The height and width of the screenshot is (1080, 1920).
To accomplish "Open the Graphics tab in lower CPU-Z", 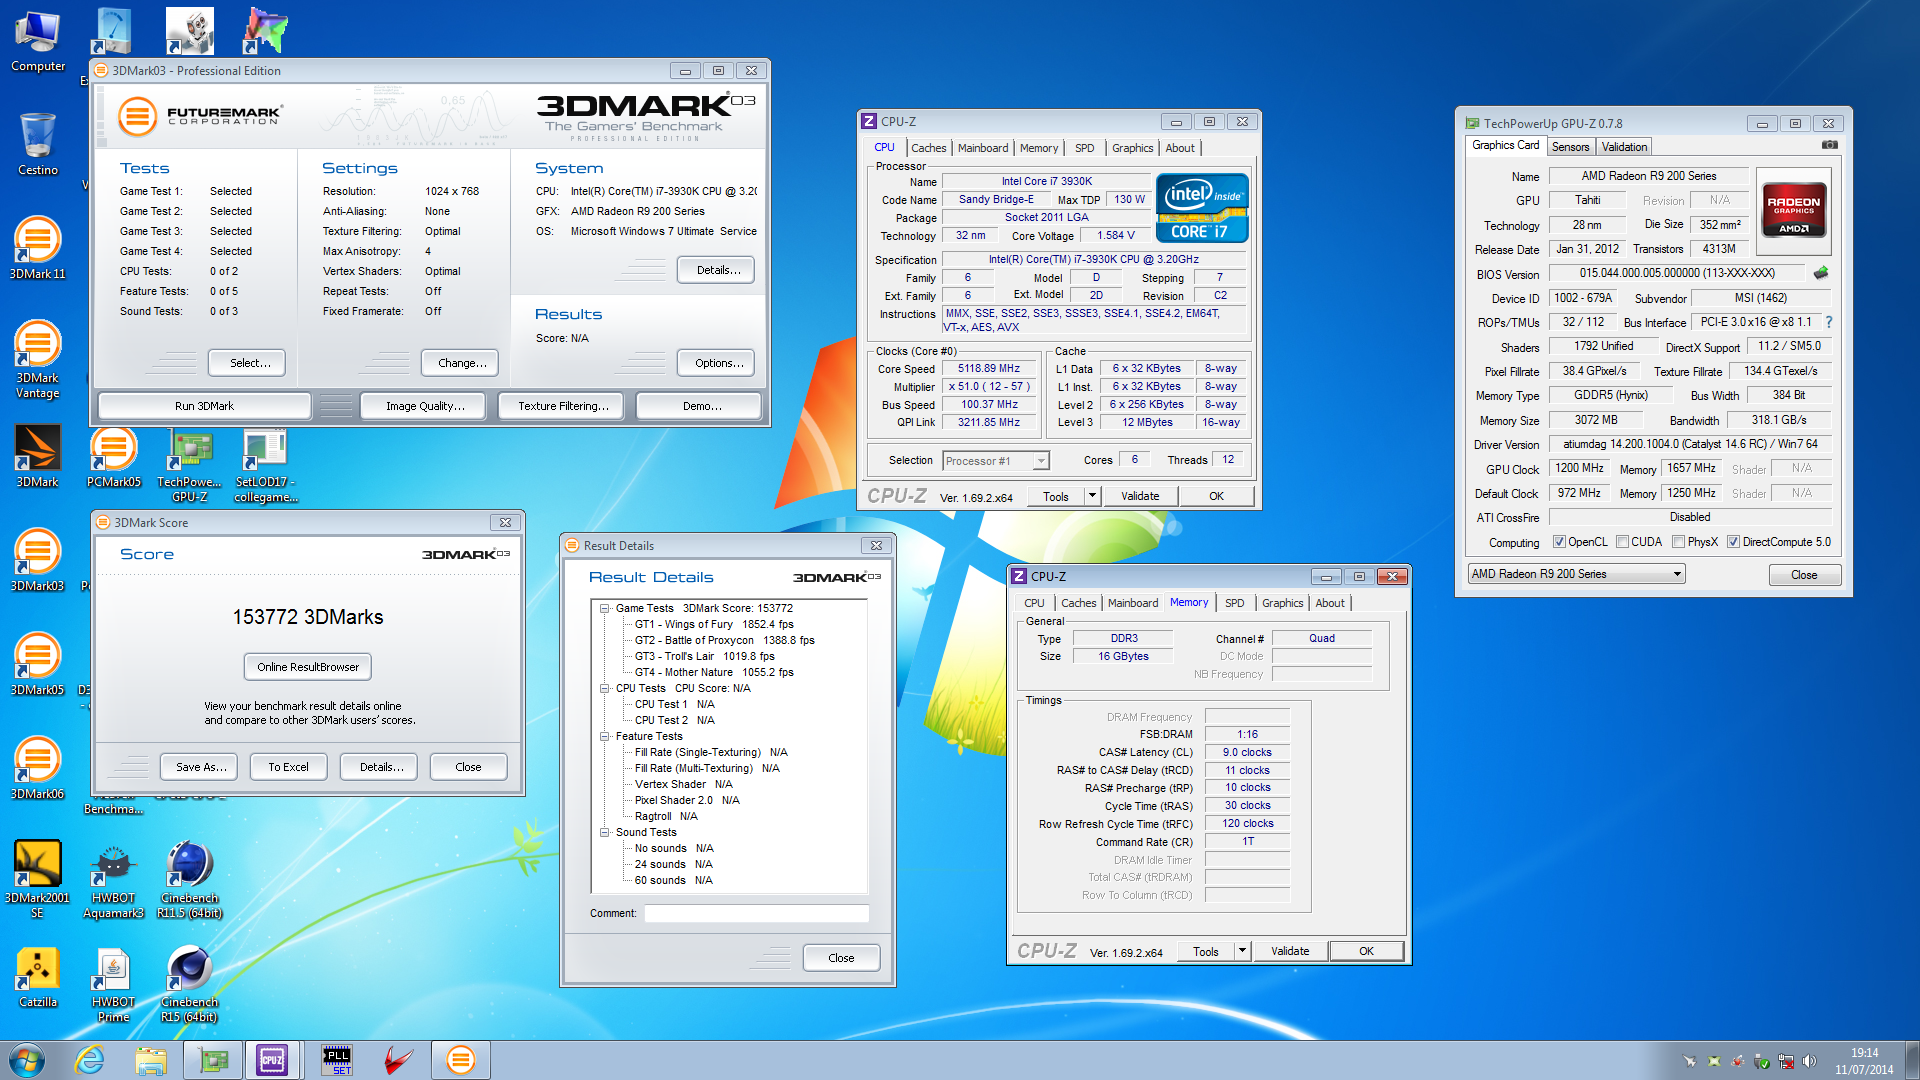I will [x=1282, y=603].
